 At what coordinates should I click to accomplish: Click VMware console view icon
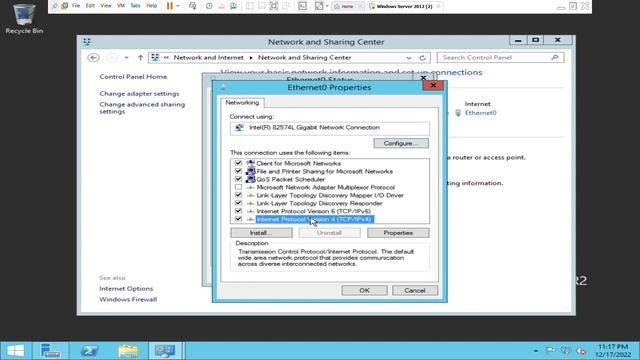(x=302, y=6)
